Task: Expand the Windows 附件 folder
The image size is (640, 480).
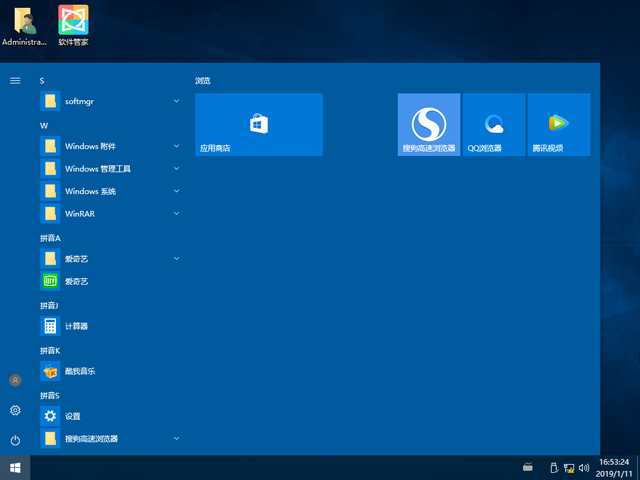Action: 176,146
